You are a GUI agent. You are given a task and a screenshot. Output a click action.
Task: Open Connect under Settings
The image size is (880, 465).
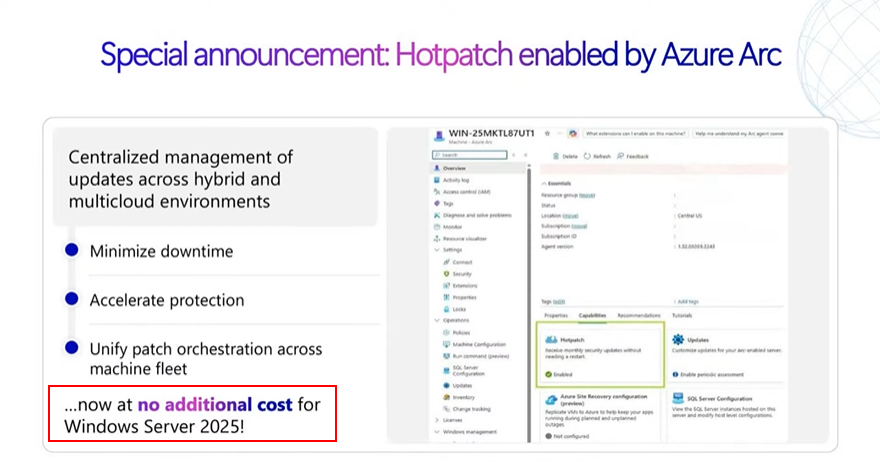coord(462,263)
